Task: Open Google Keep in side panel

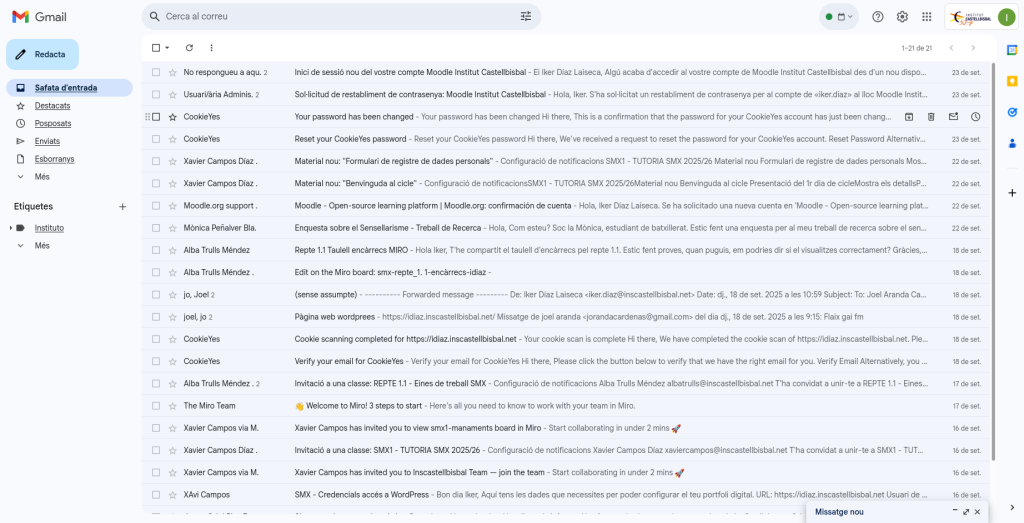Action: 1012,81
